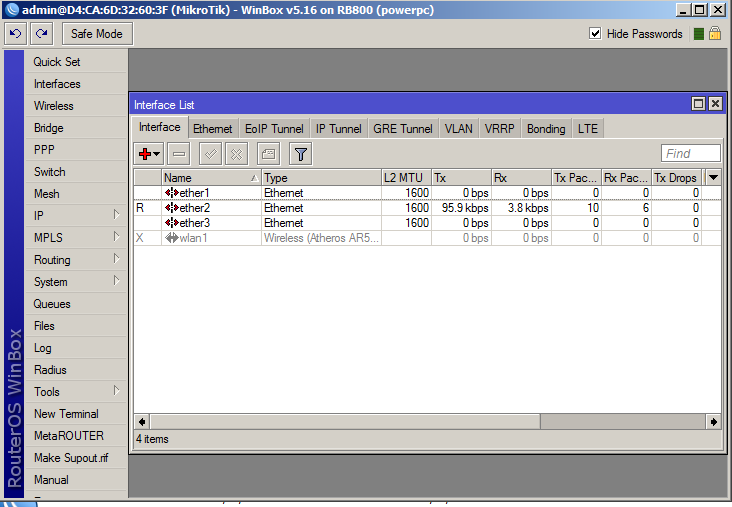732x507 pixels.
Task: Click the ether3 interface icon
Action: tap(171, 223)
